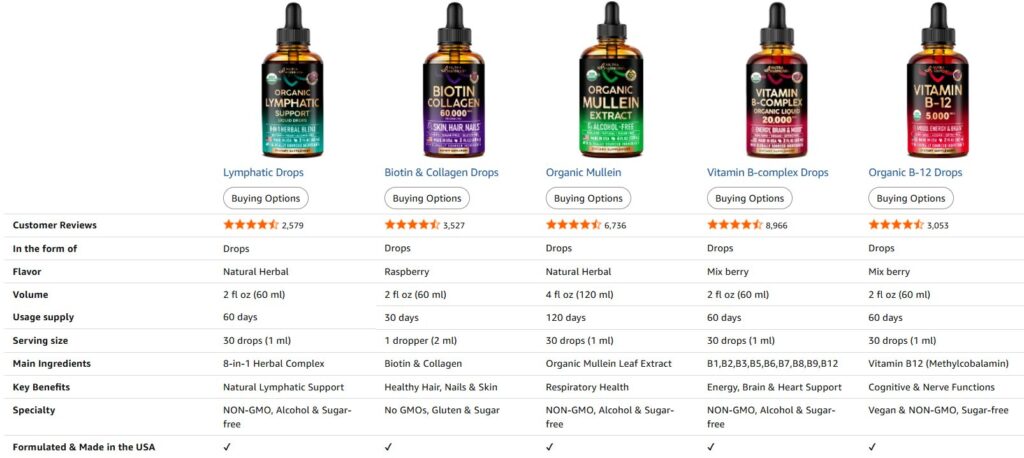
Task: Click Buying Options for Organic Mullein
Action: [588, 198]
